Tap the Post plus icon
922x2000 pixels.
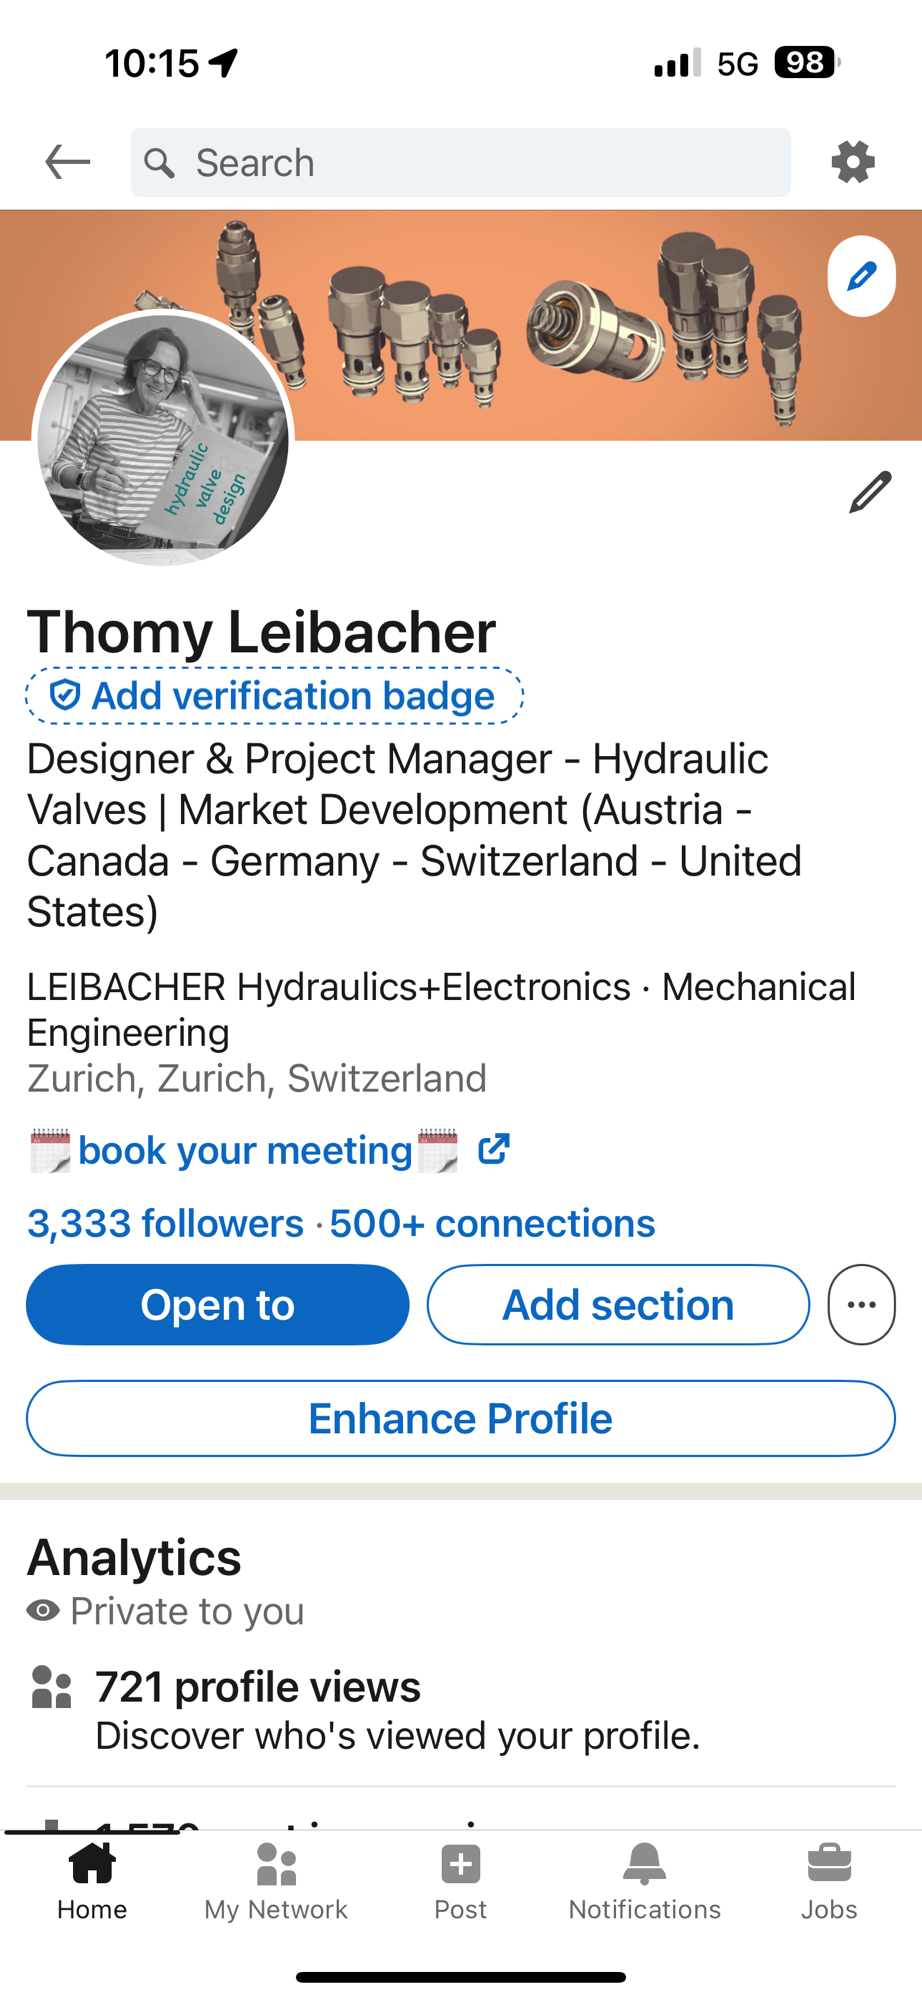[460, 1865]
